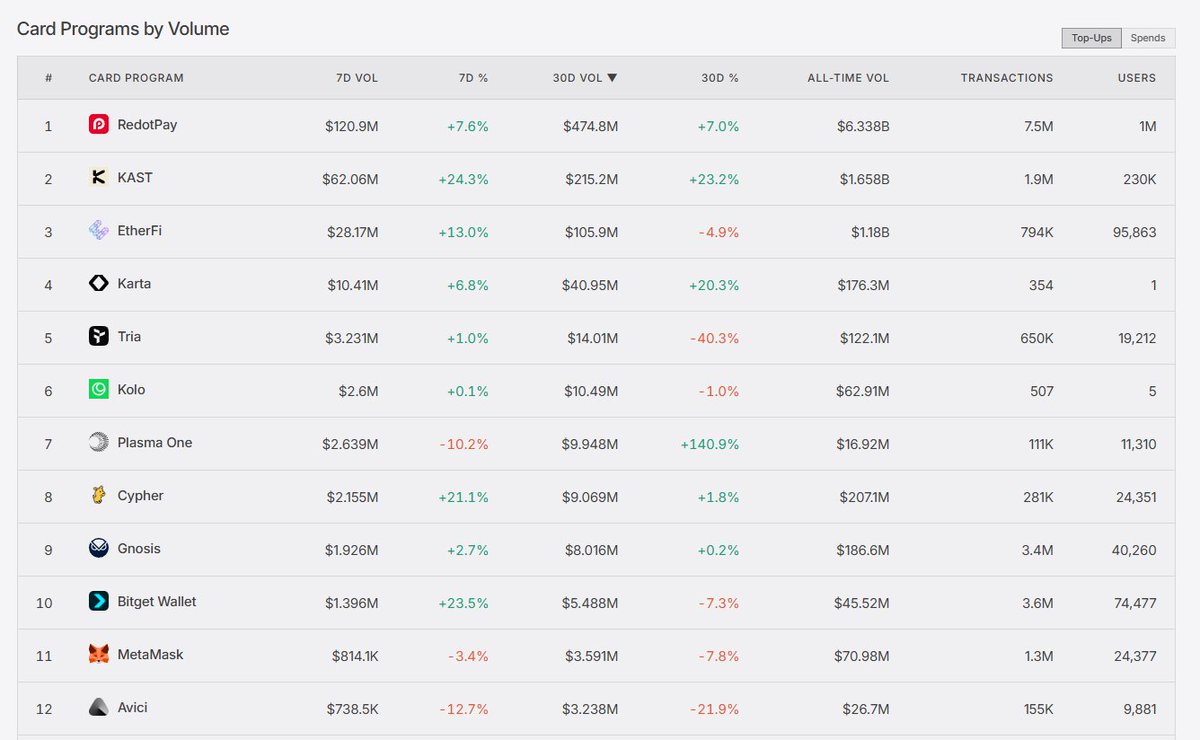Click the Karta logo icon
Image resolution: width=1200 pixels, height=740 pixels.
click(x=98, y=284)
